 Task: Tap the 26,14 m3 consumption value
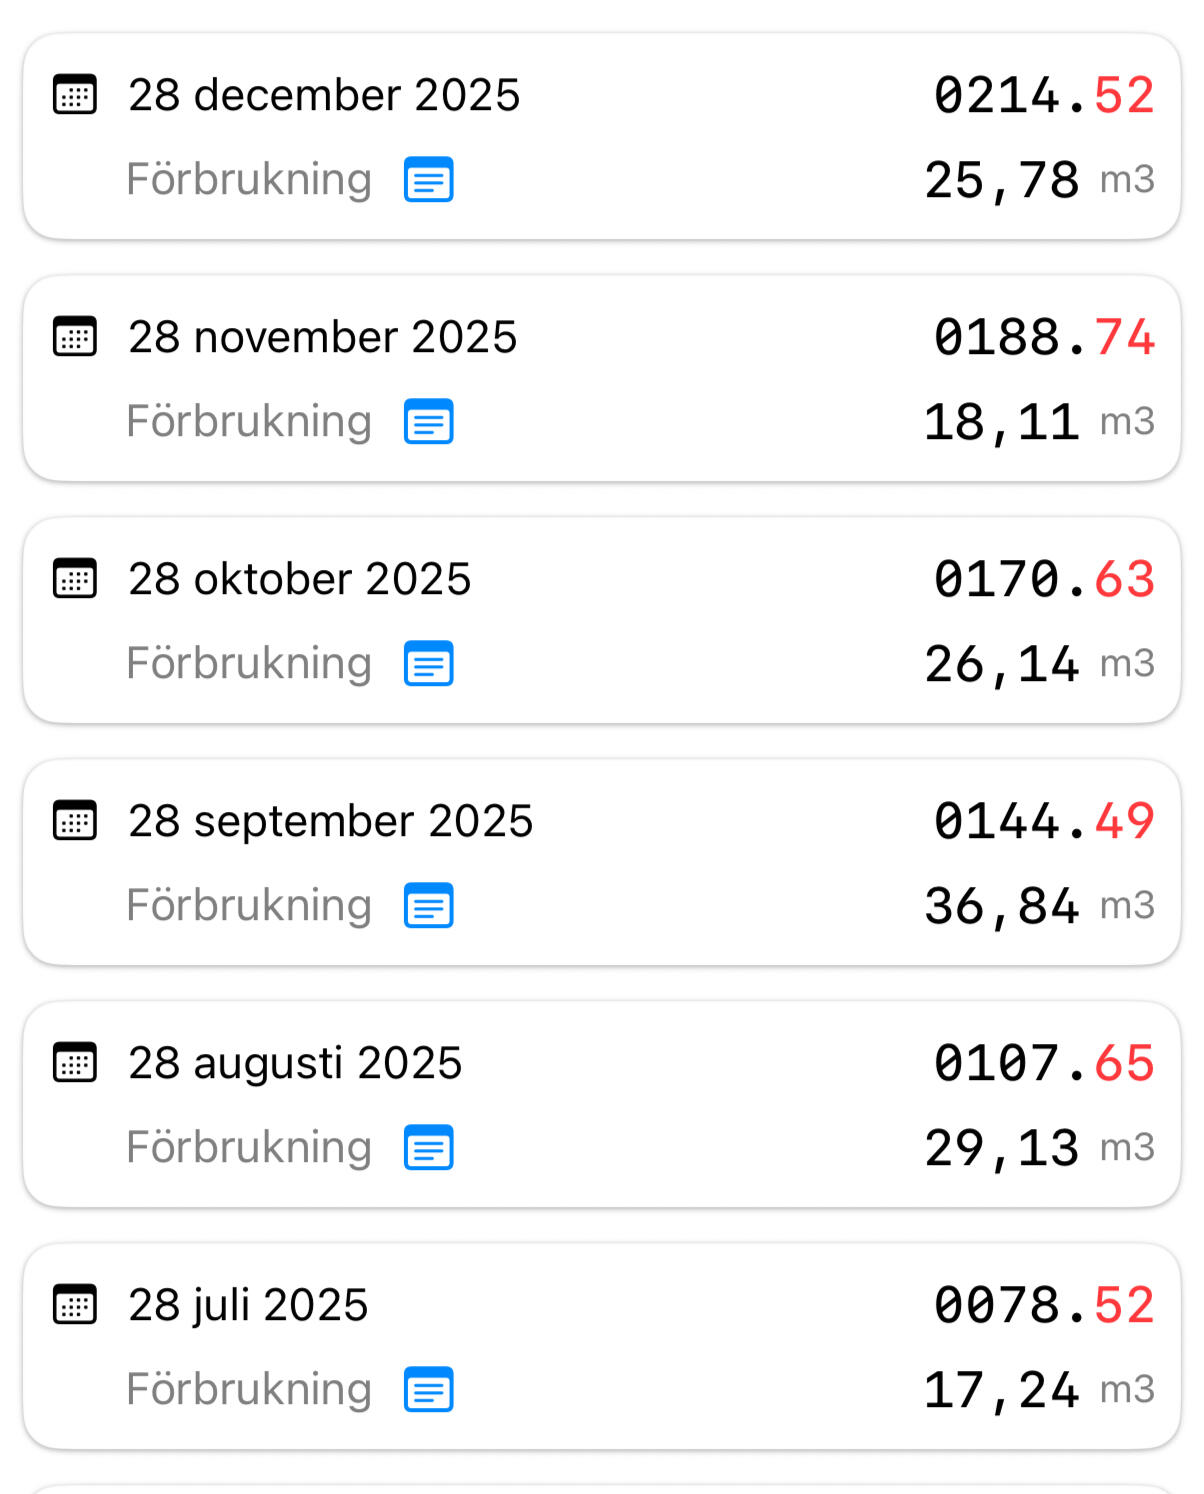tap(1038, 664)
